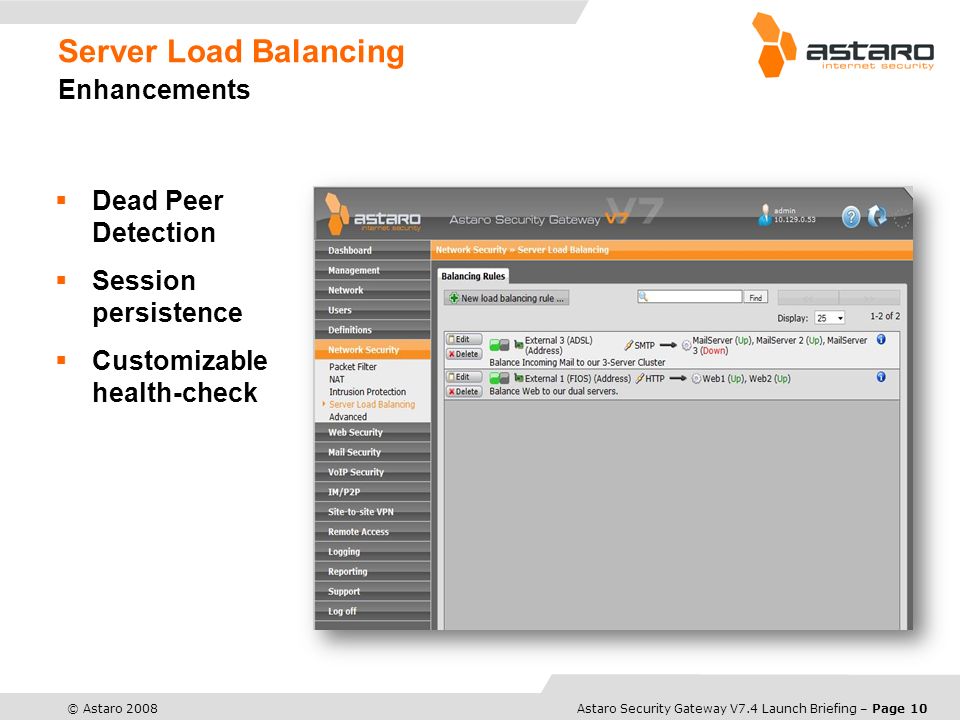
Task: Click the next page pager button
Action: [x=869, y=298]
